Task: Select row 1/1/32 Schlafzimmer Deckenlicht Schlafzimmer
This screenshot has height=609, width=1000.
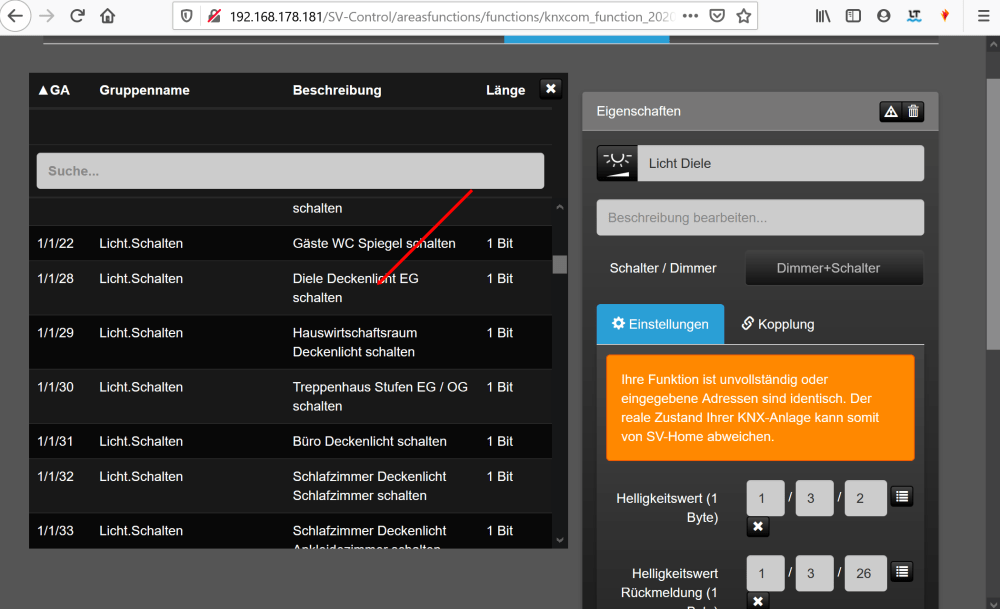Action: 290,485
